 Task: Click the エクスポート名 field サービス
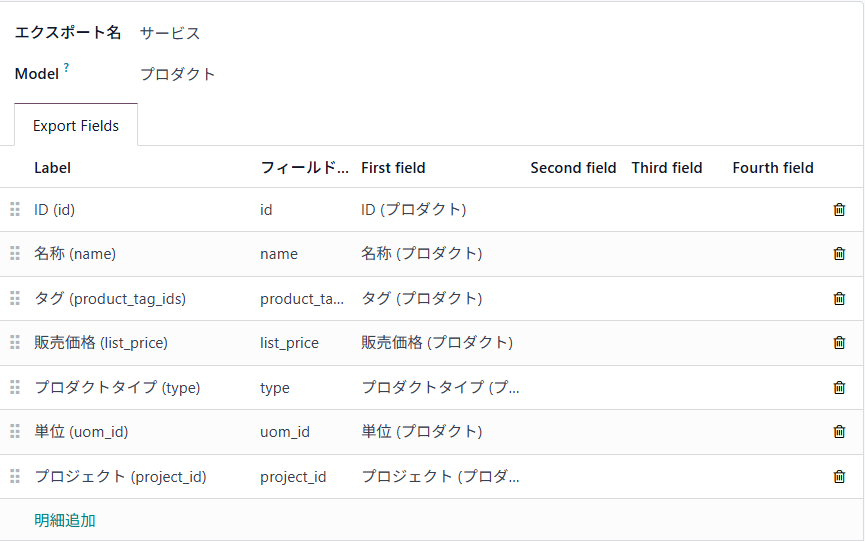(170, 33)
